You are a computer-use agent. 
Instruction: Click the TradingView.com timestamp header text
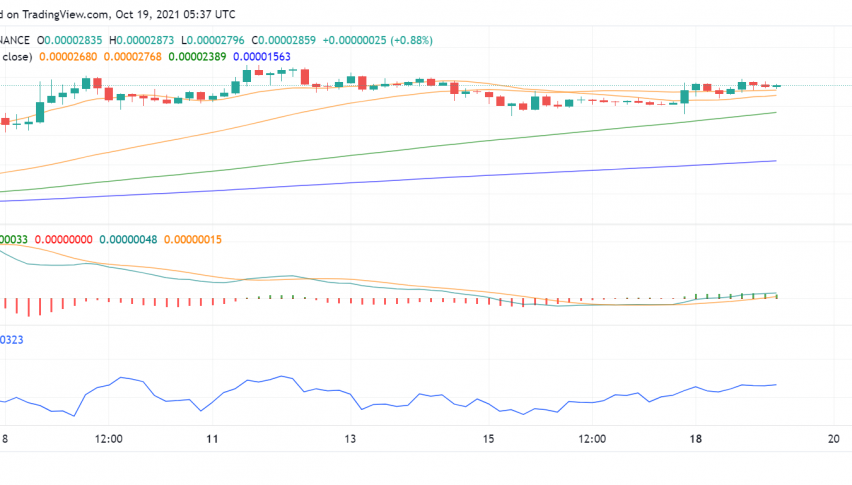click(x=118, y=15)
